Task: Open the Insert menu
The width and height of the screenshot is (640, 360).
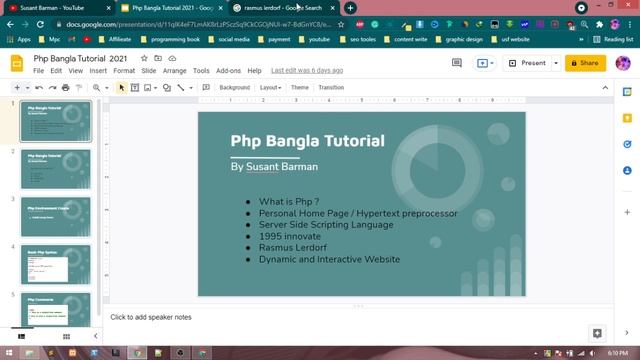Action: click(98, 71)
